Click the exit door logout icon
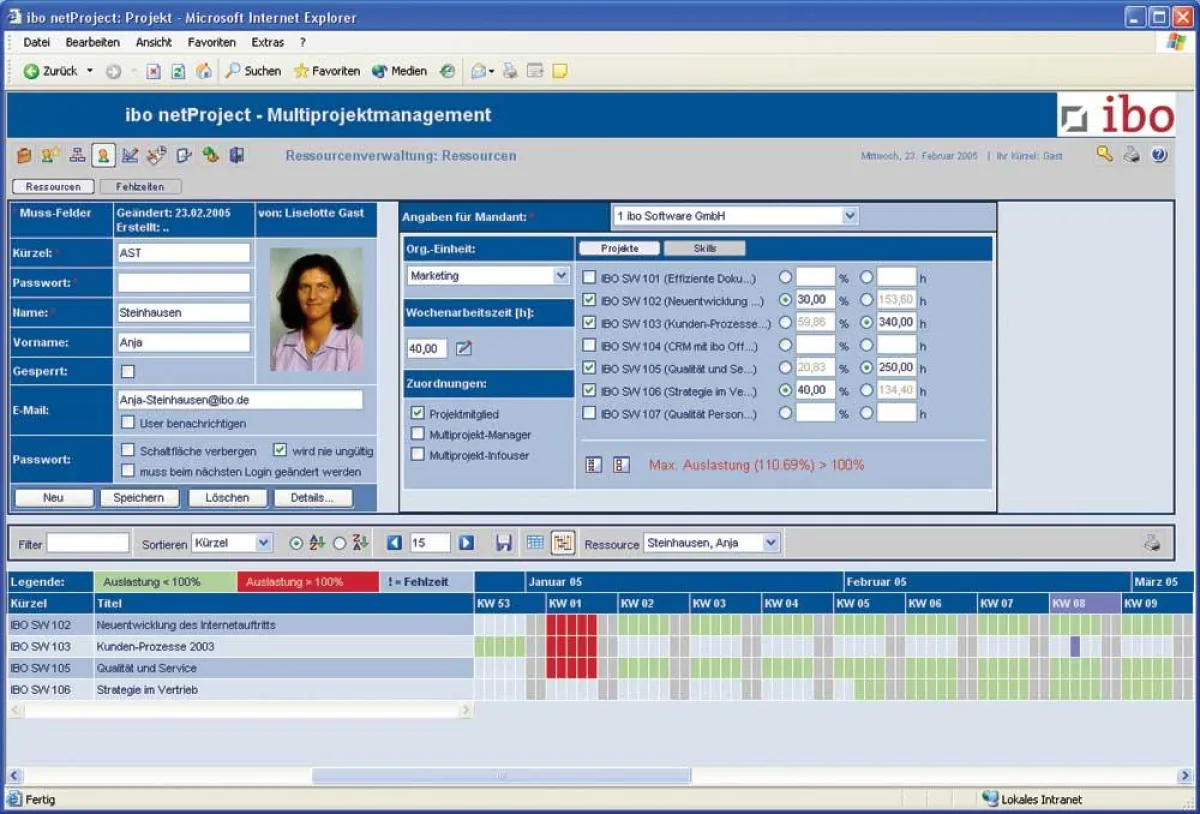 pyautogui.click(x=237, y=156)
